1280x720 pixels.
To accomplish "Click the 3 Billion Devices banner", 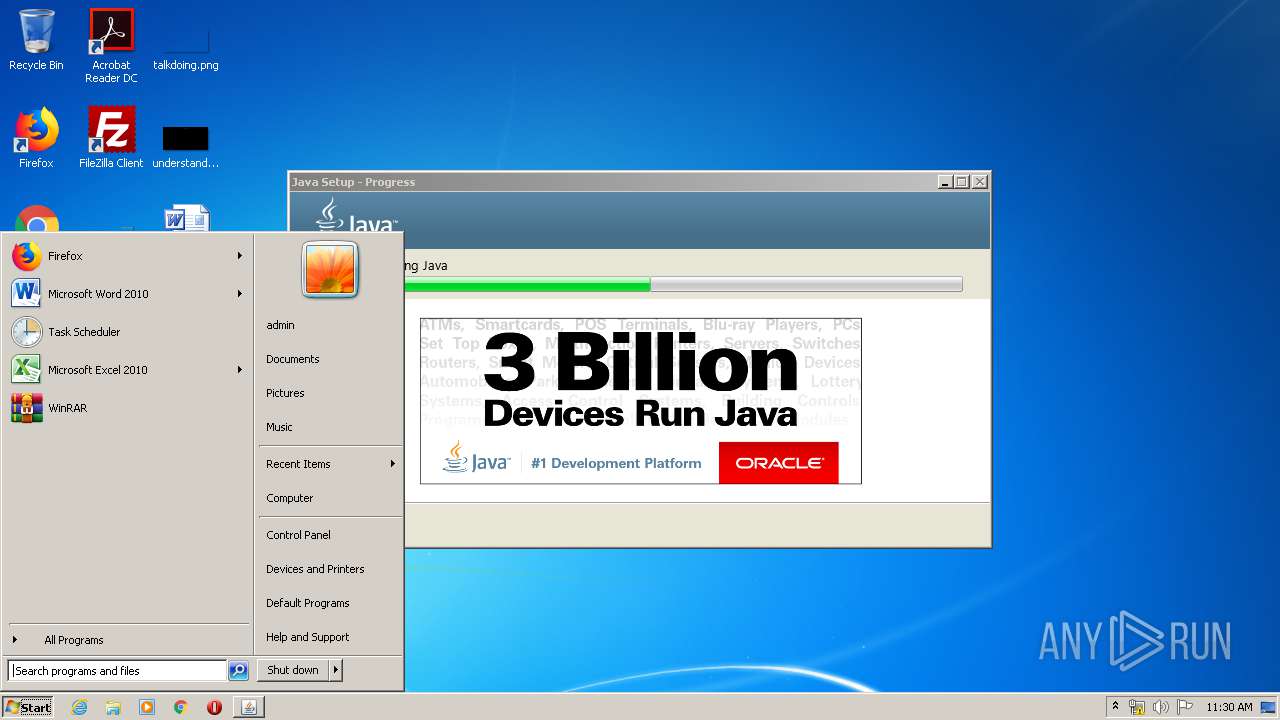I will point(640,401).
